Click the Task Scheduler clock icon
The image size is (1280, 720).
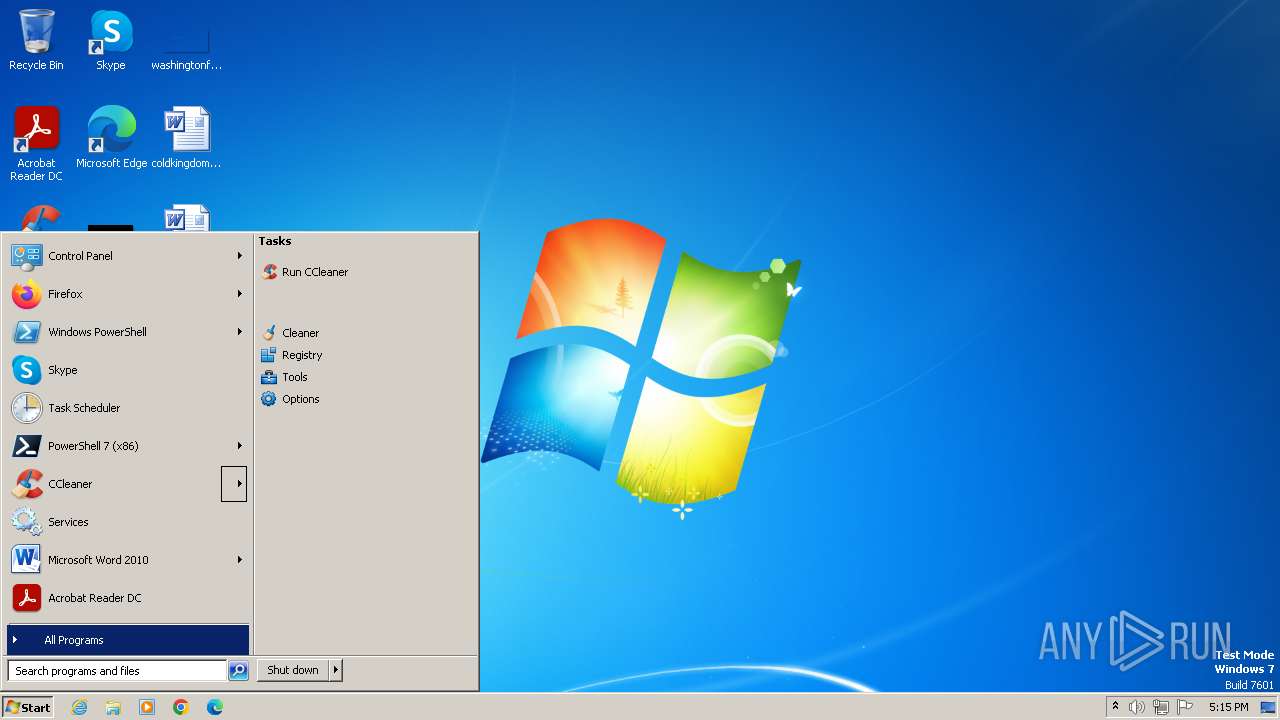coord(27,408)
